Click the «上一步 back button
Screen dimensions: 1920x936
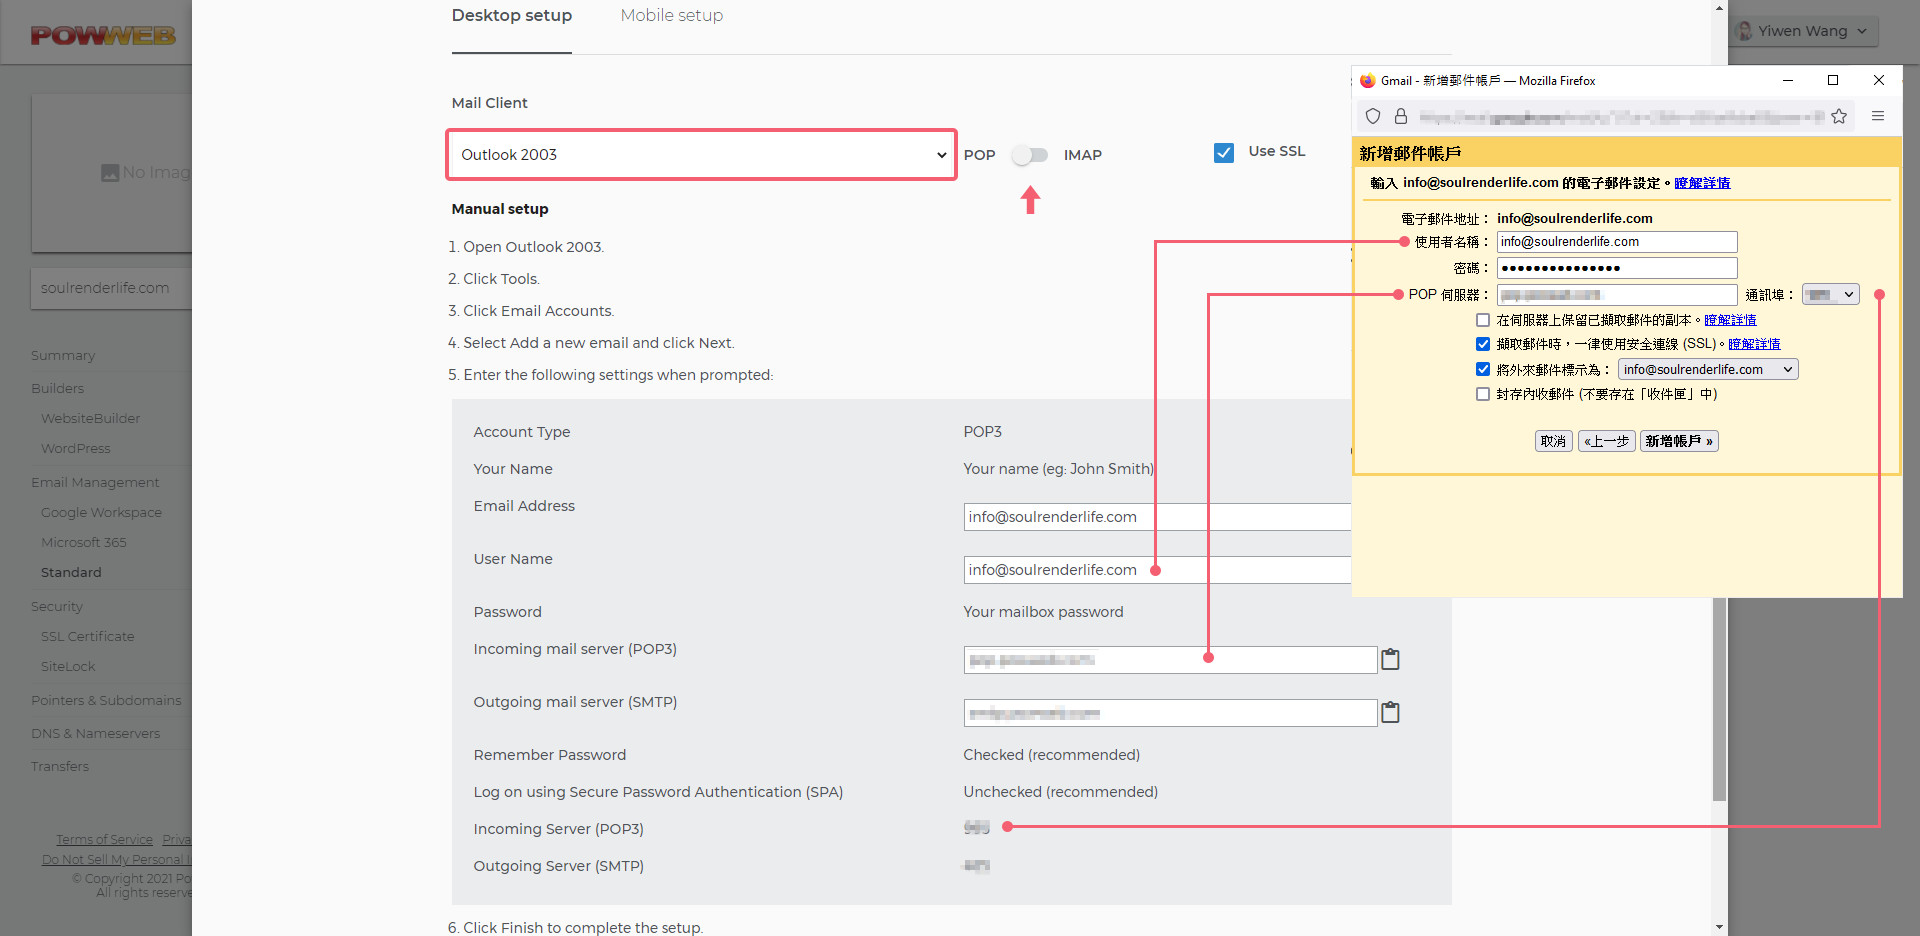pos(1607,441)
